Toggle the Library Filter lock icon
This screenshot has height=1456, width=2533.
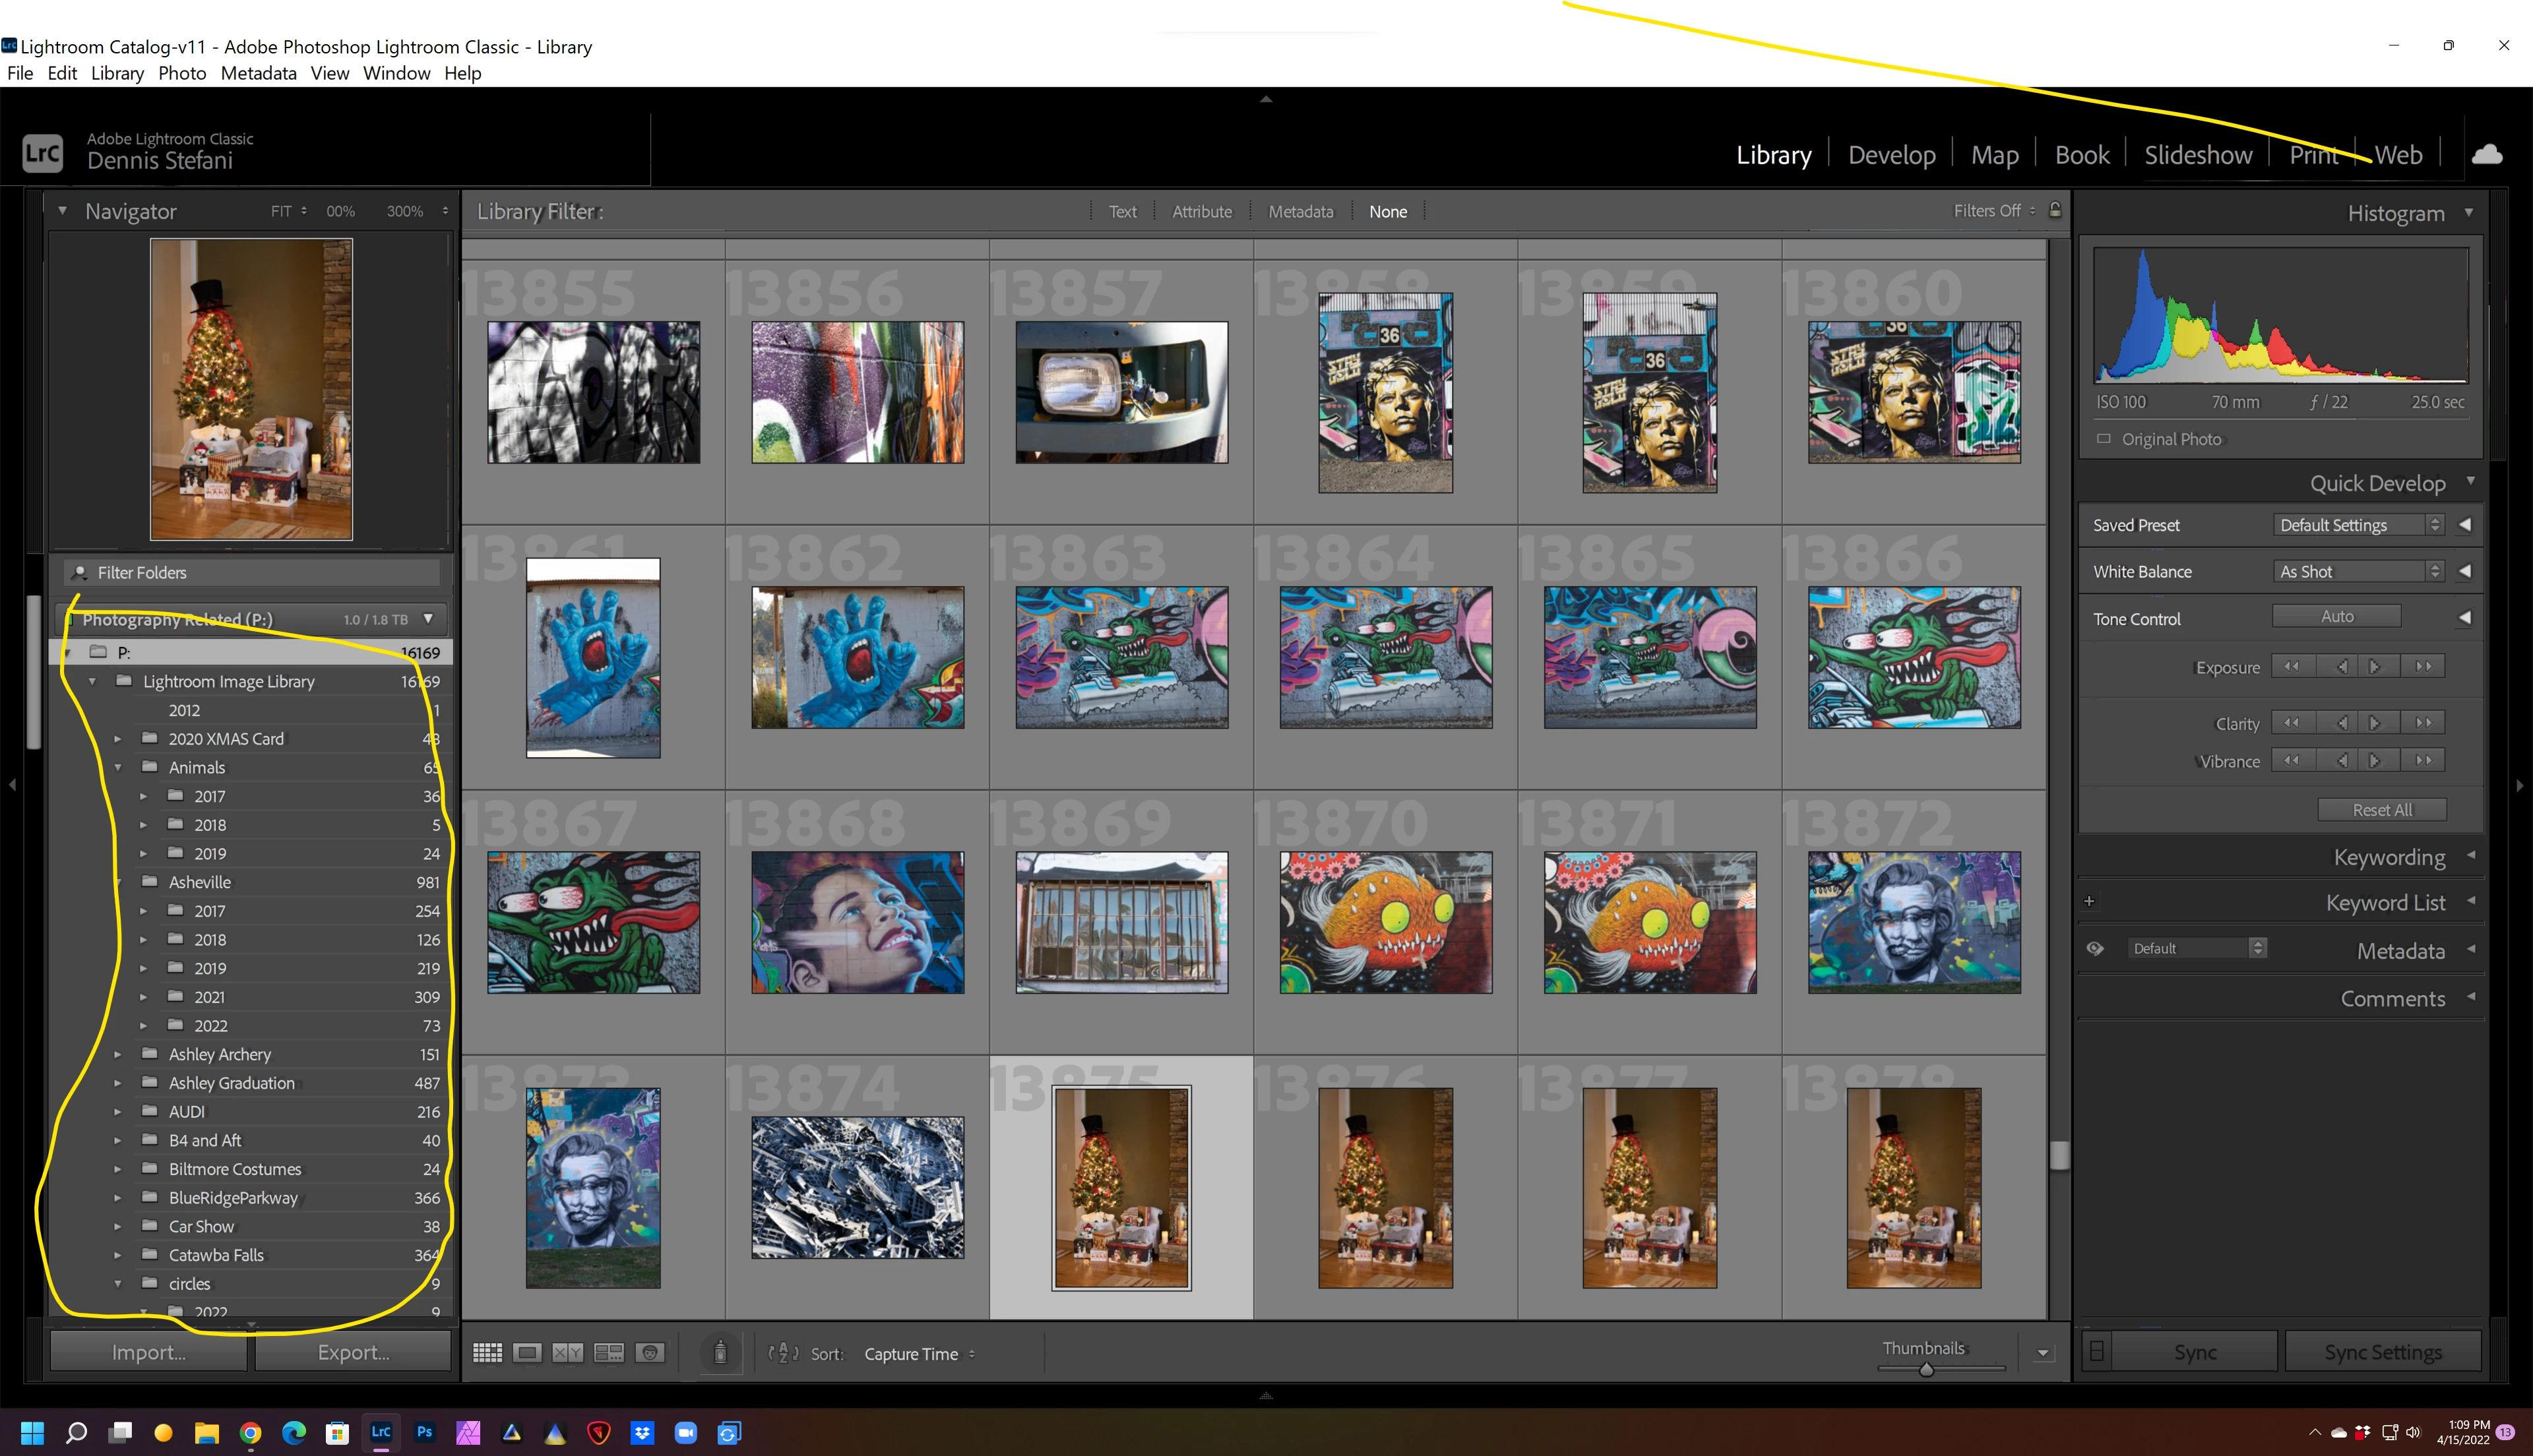pos(2055,210)
